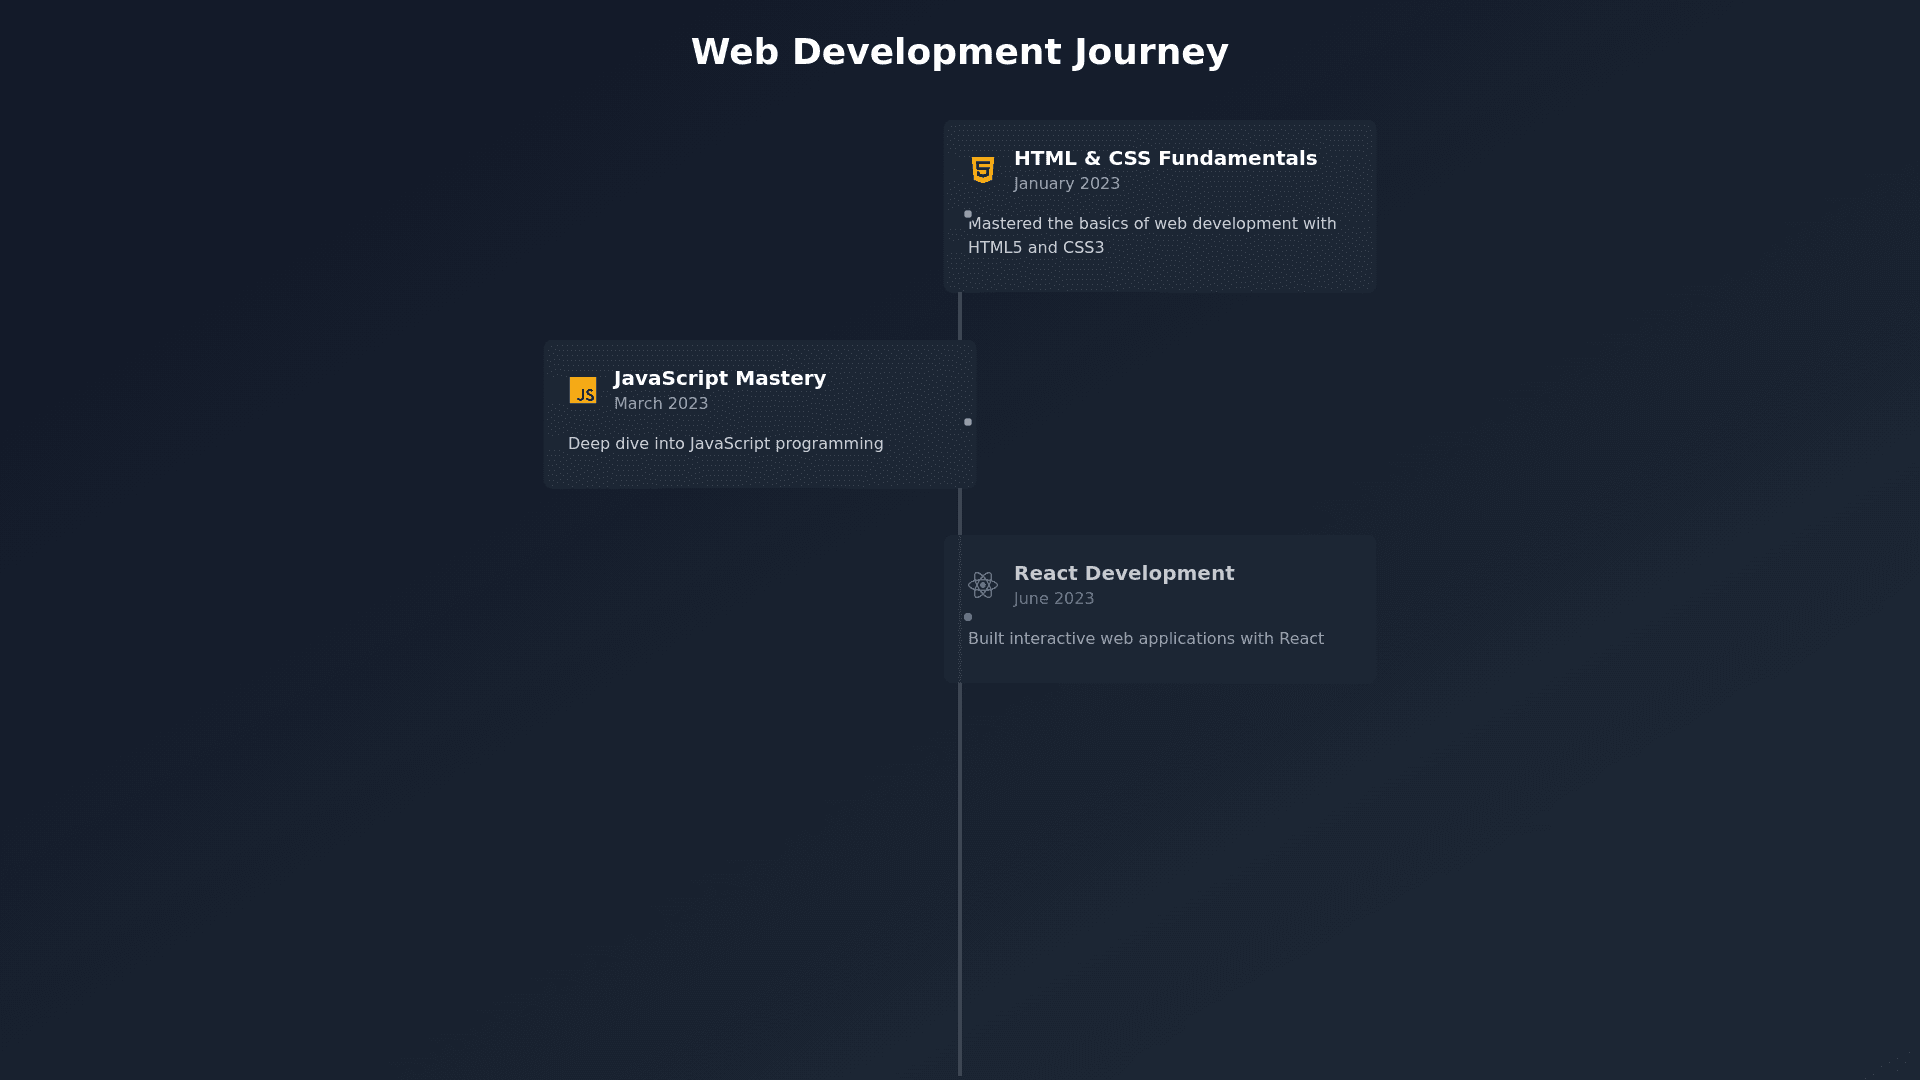This screenshot has width=1920, height=1080.
Task: Click timeline dot beside JavaScript Mastery card
Action: click(968, 422)
